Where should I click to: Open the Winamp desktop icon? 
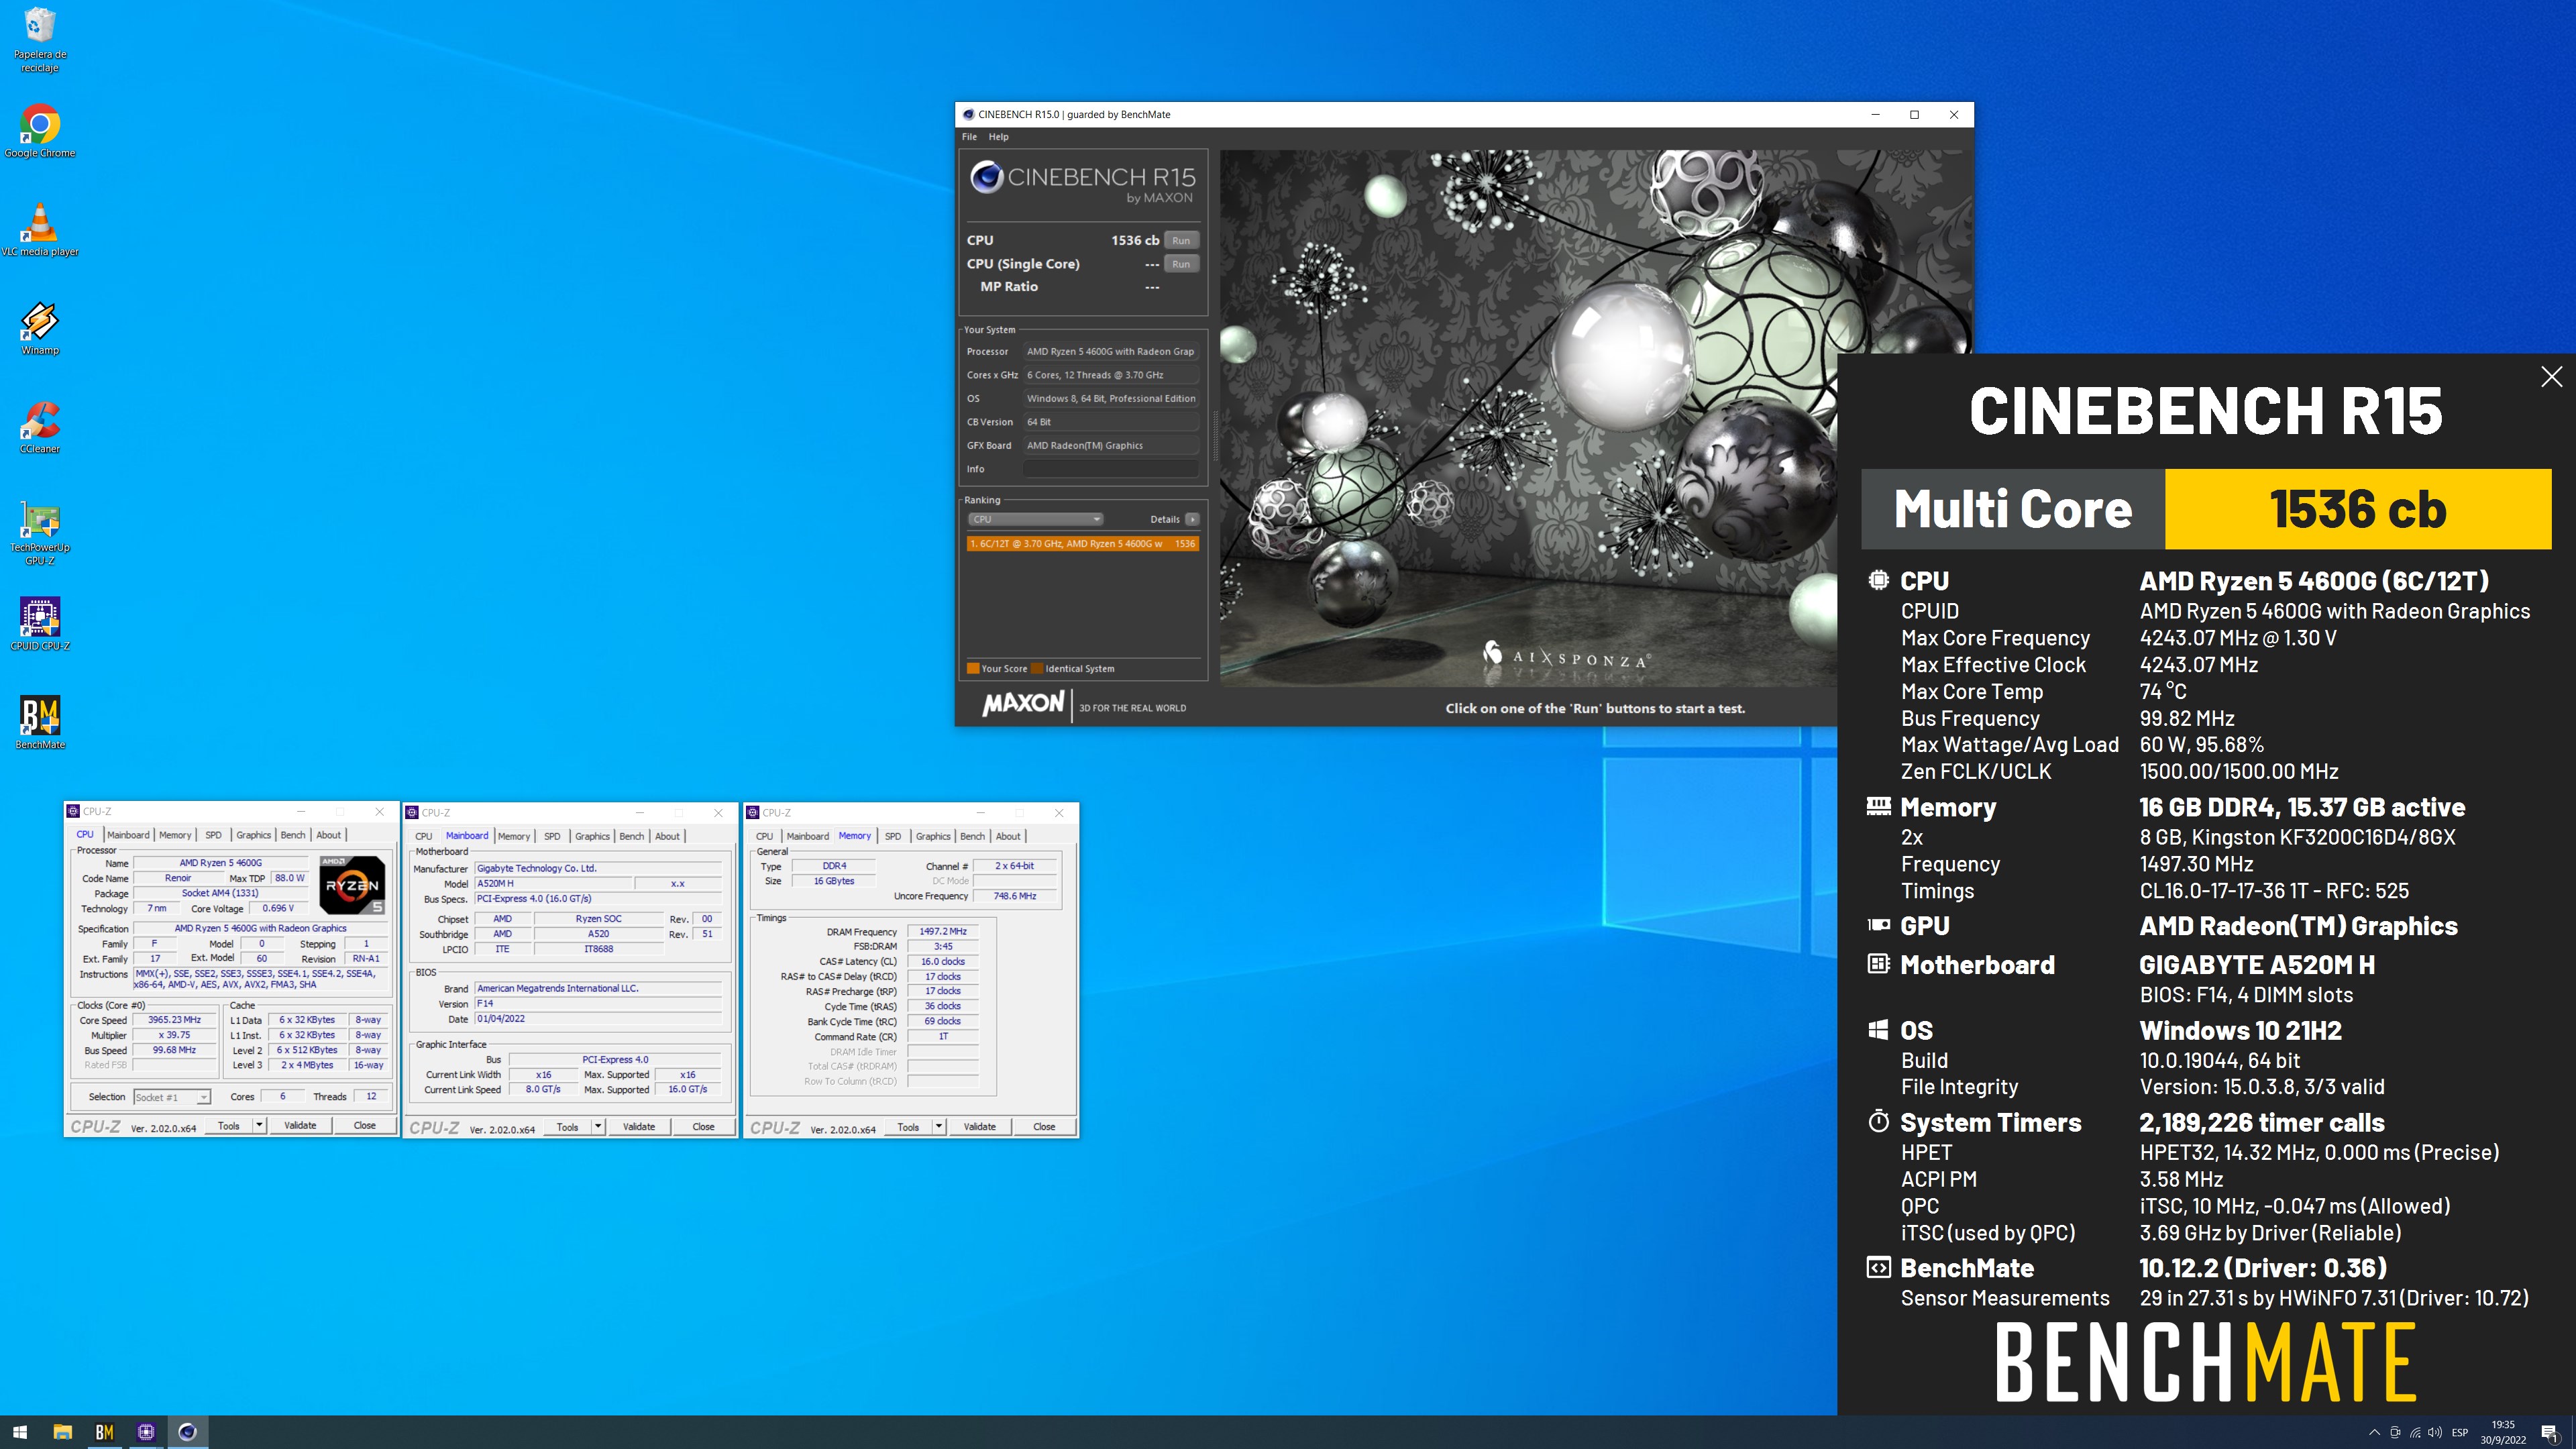coord(40,329)
